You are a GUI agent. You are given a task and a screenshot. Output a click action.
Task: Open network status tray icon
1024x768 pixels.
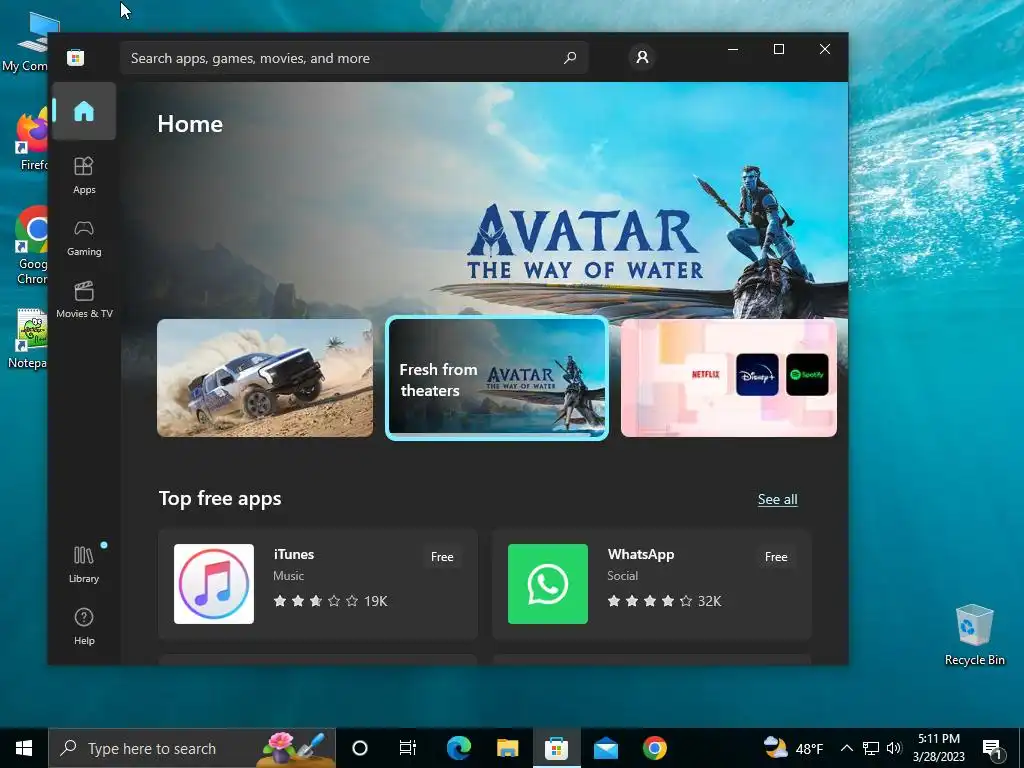coord(871,748)
